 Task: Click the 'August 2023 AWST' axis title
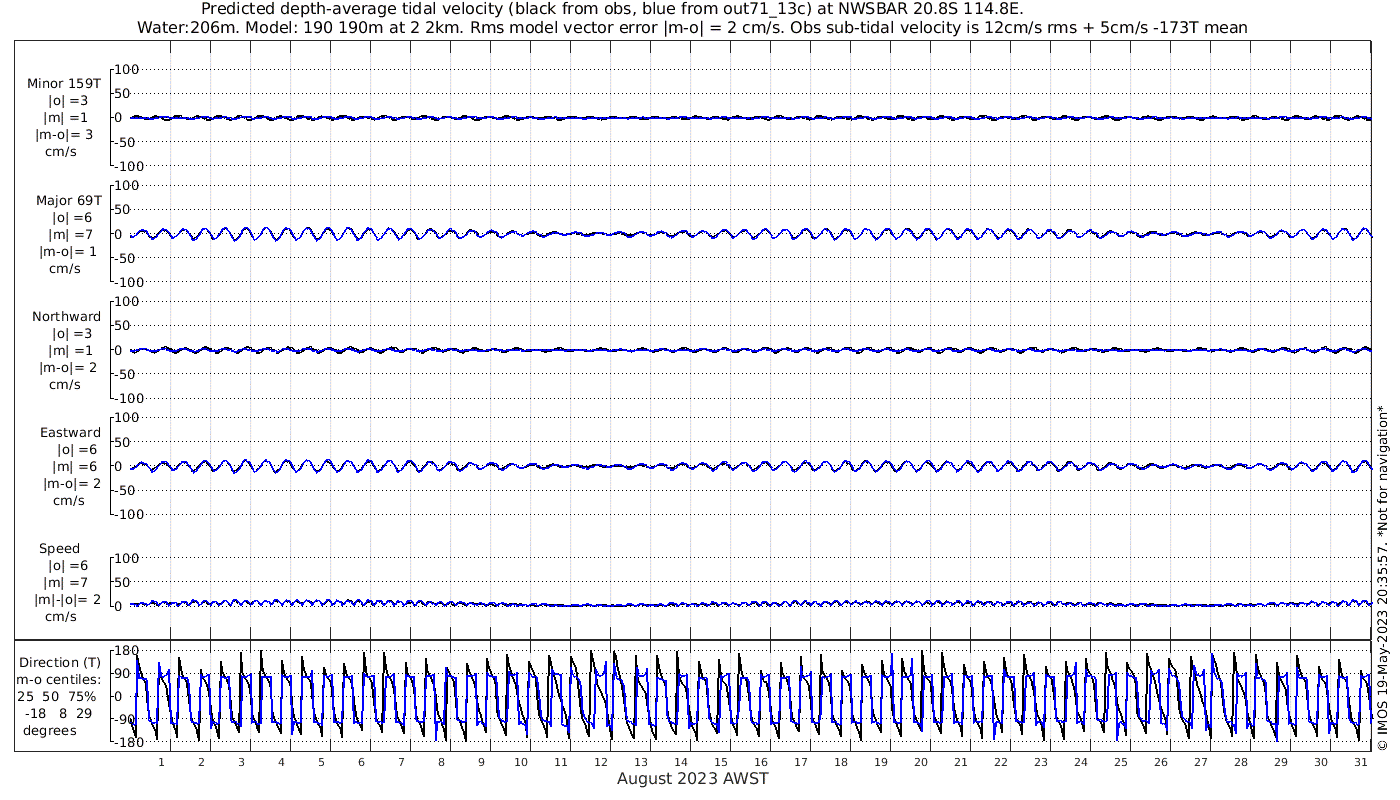point(692,778)
